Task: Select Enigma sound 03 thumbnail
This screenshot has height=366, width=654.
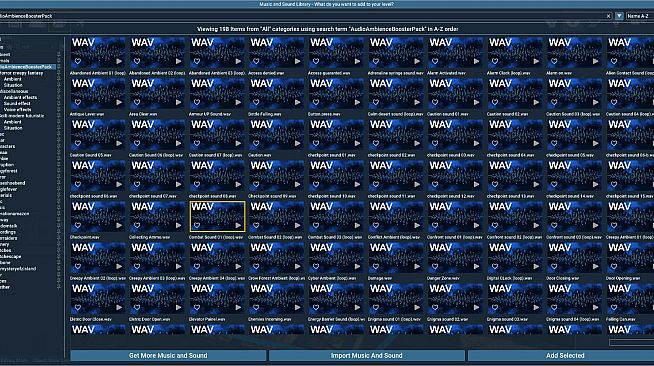Action: tap(515, 299)
